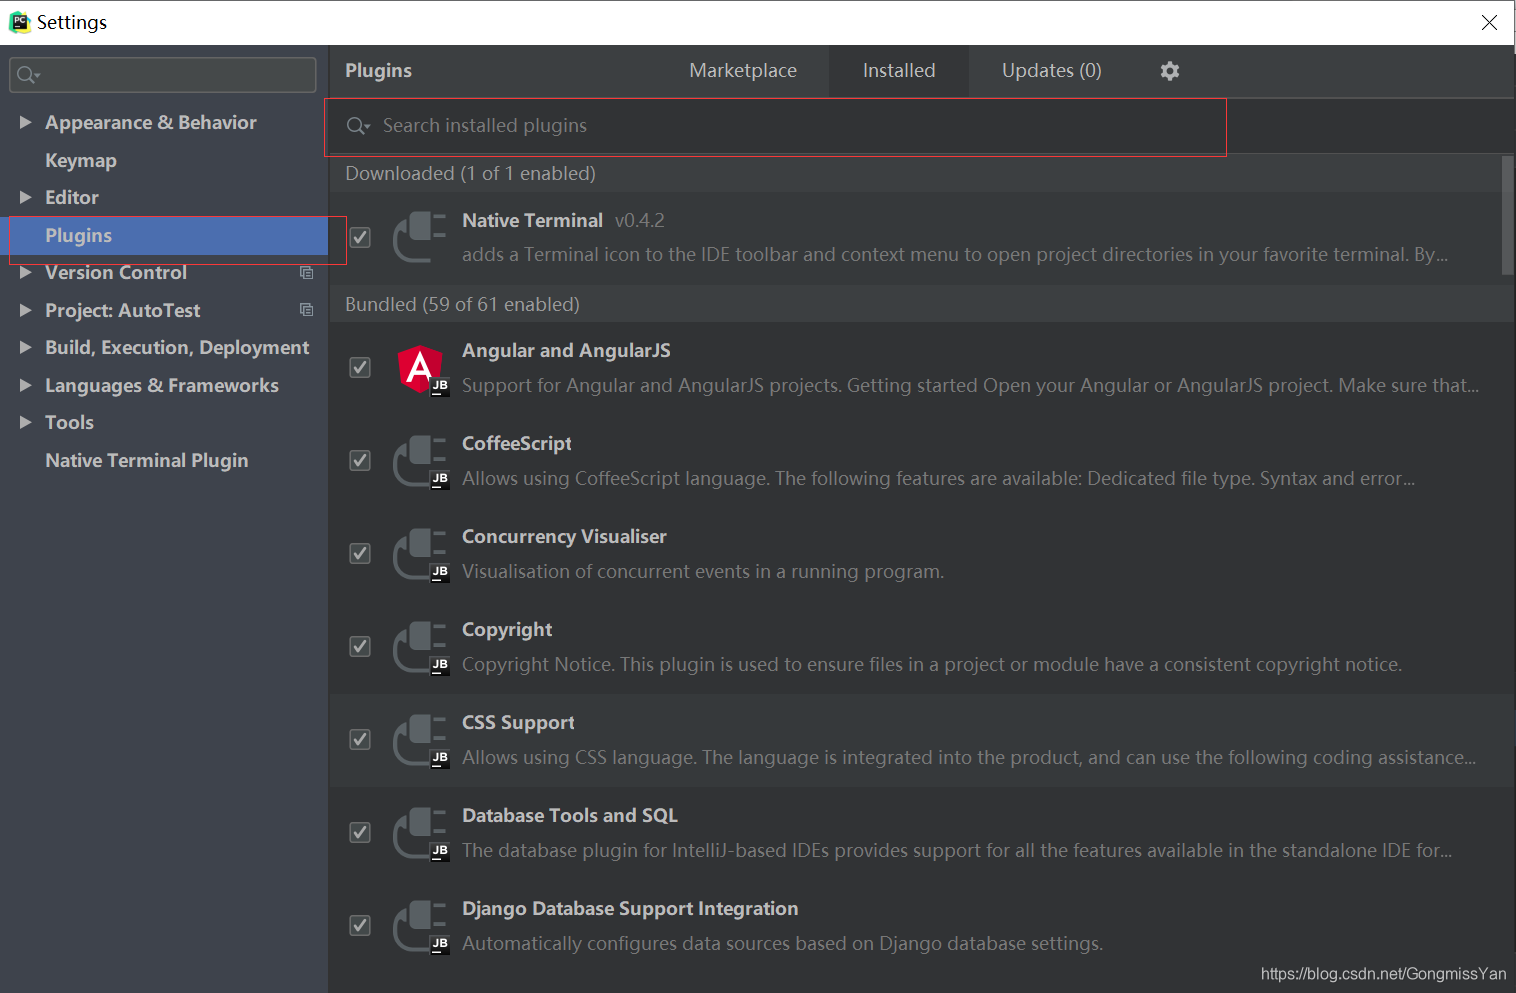The width and height of the screenshot is (1516, 993).
Task: Click the settings sidebar search magnifier icon
Action: [28, 75]
